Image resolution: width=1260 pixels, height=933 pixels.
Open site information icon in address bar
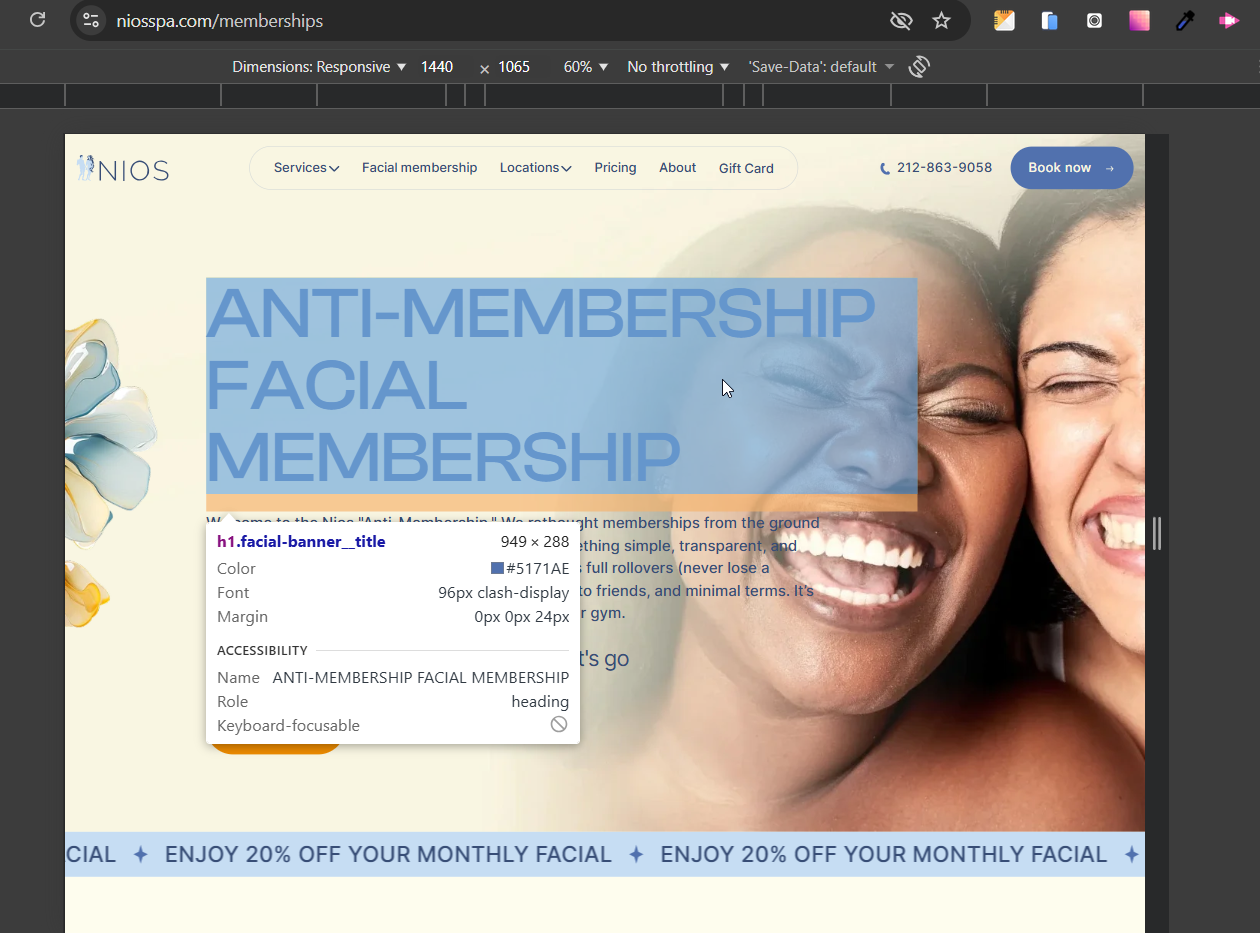tap(91, 20)
